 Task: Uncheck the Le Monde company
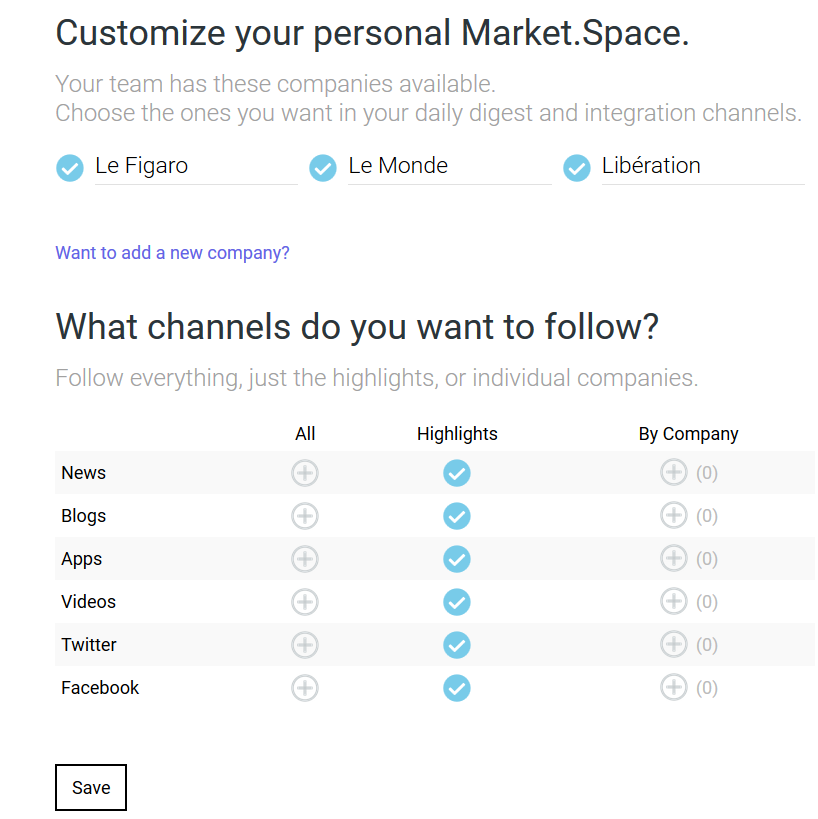(x=323, y=168)
